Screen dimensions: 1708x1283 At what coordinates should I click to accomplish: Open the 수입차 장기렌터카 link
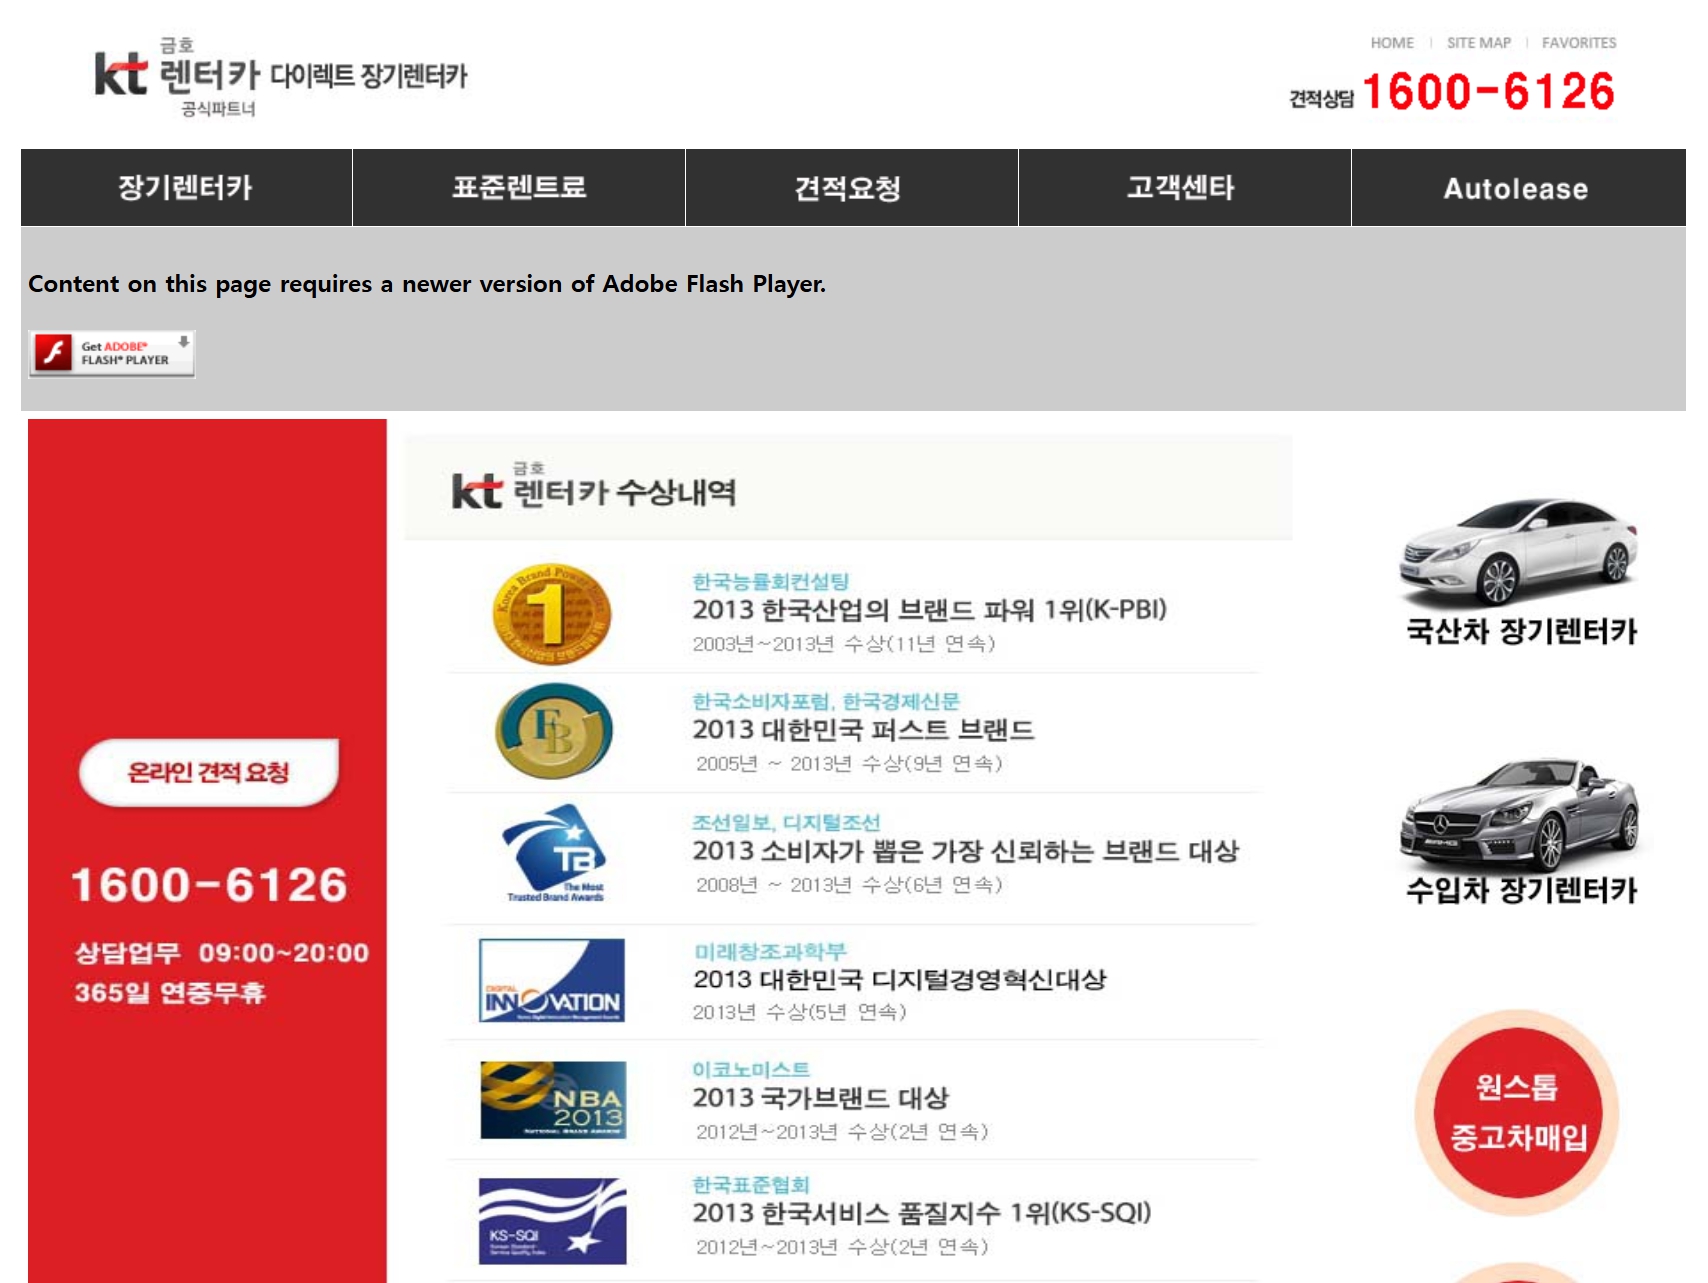[x=1521, y=890]
